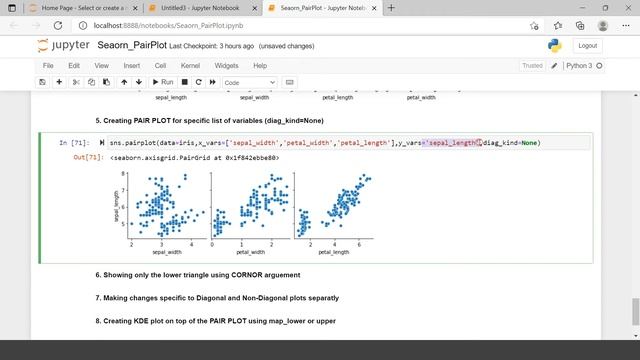Open browser favorites list icon
640x360 pixels.
558,26
